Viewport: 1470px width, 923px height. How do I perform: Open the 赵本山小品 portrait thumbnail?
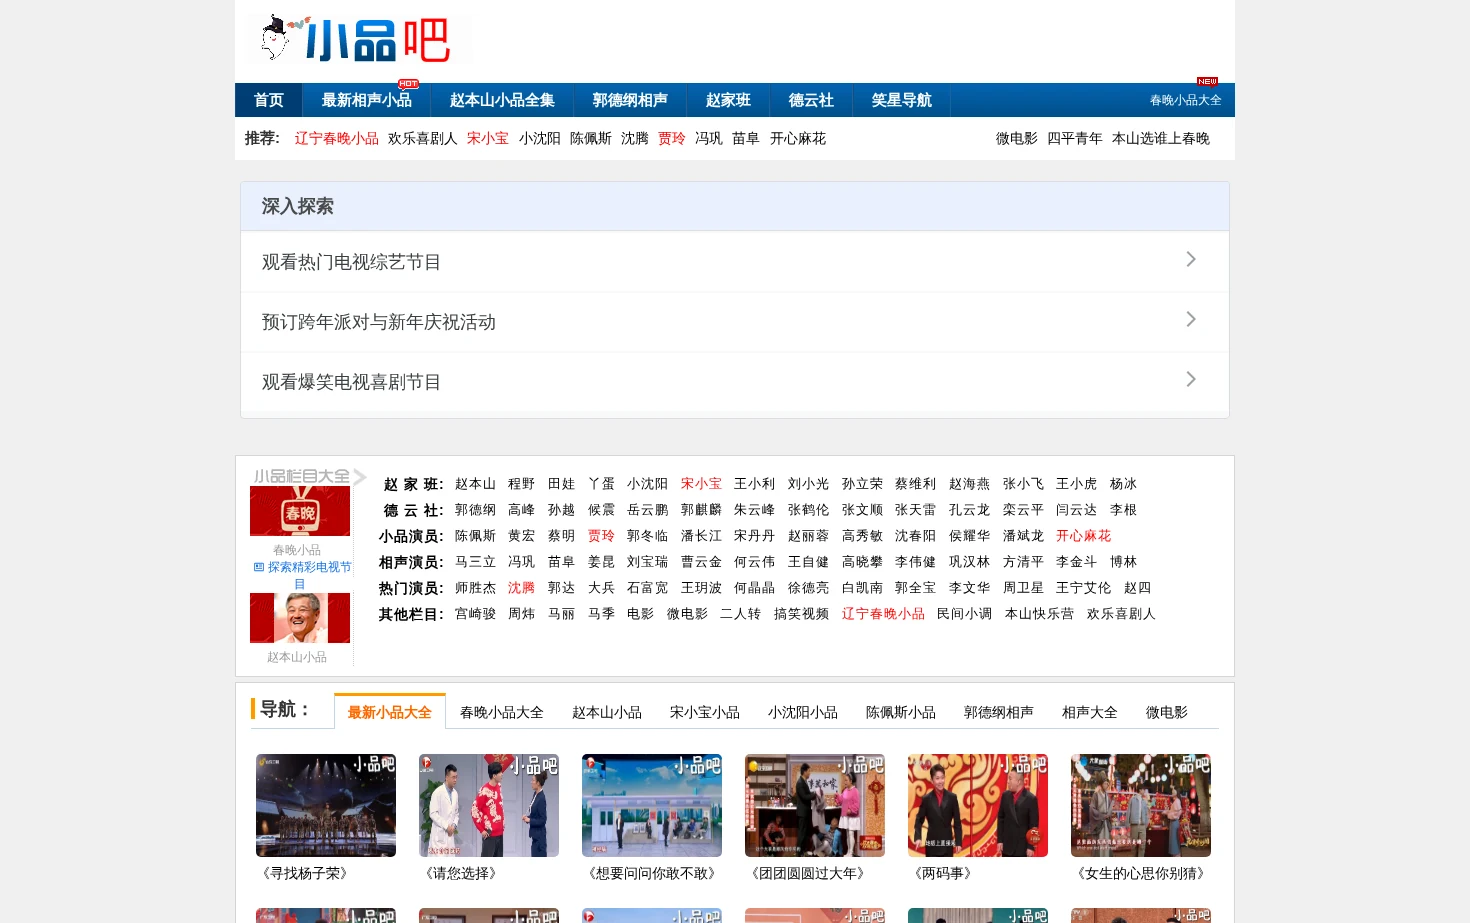point(300,618)
